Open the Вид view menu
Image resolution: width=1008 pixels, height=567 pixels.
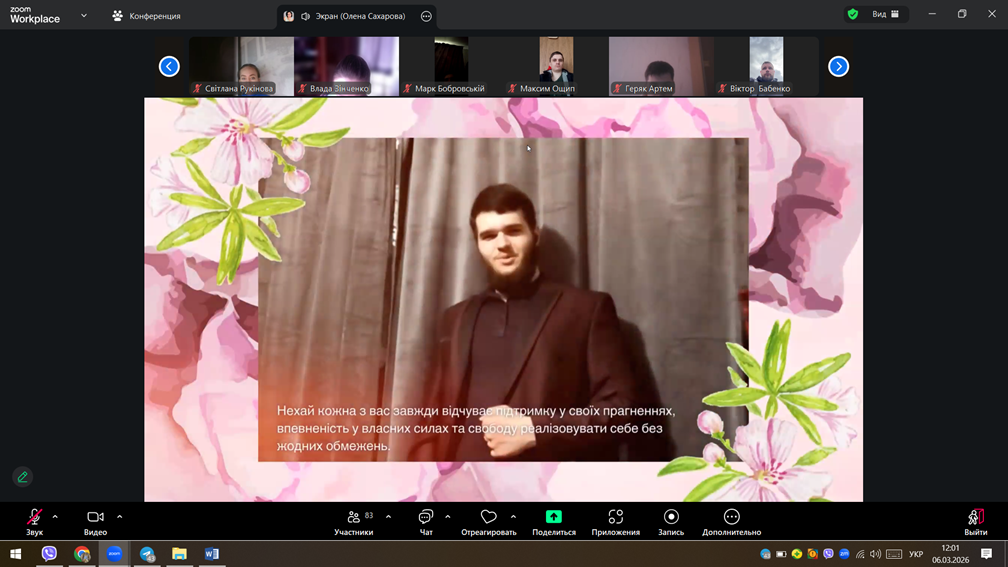coord(885,14)
